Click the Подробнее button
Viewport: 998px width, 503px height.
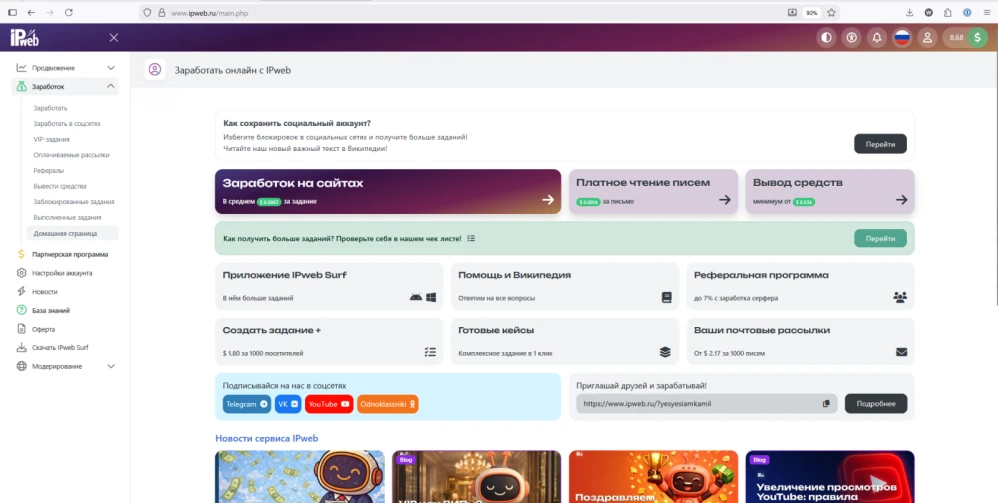click(x=876, y=404)
